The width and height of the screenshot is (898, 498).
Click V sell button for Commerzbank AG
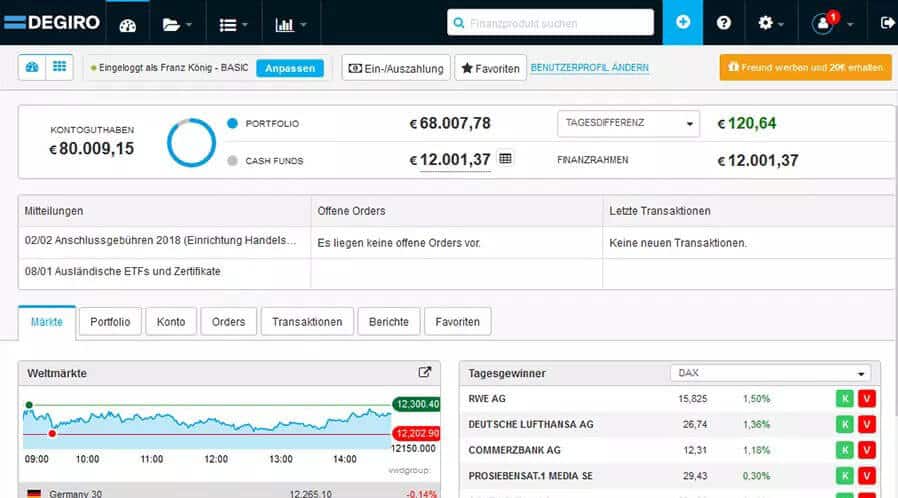pyautogui.click(x=867, y=450)
